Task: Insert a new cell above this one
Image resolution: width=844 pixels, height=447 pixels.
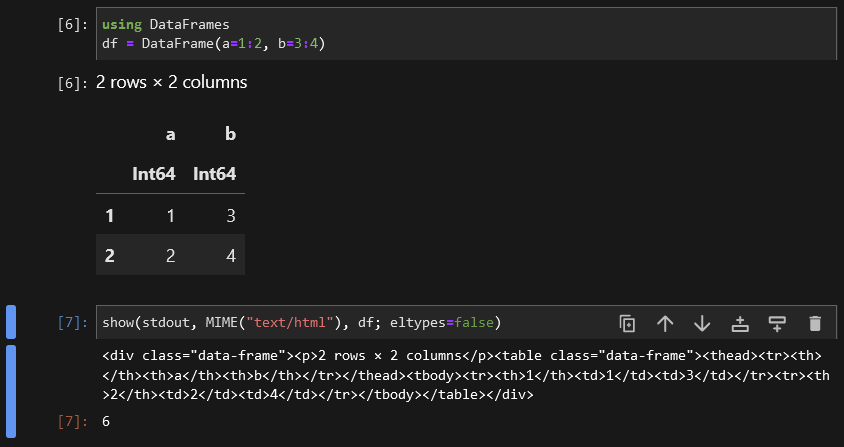Action: pos(740,323)
